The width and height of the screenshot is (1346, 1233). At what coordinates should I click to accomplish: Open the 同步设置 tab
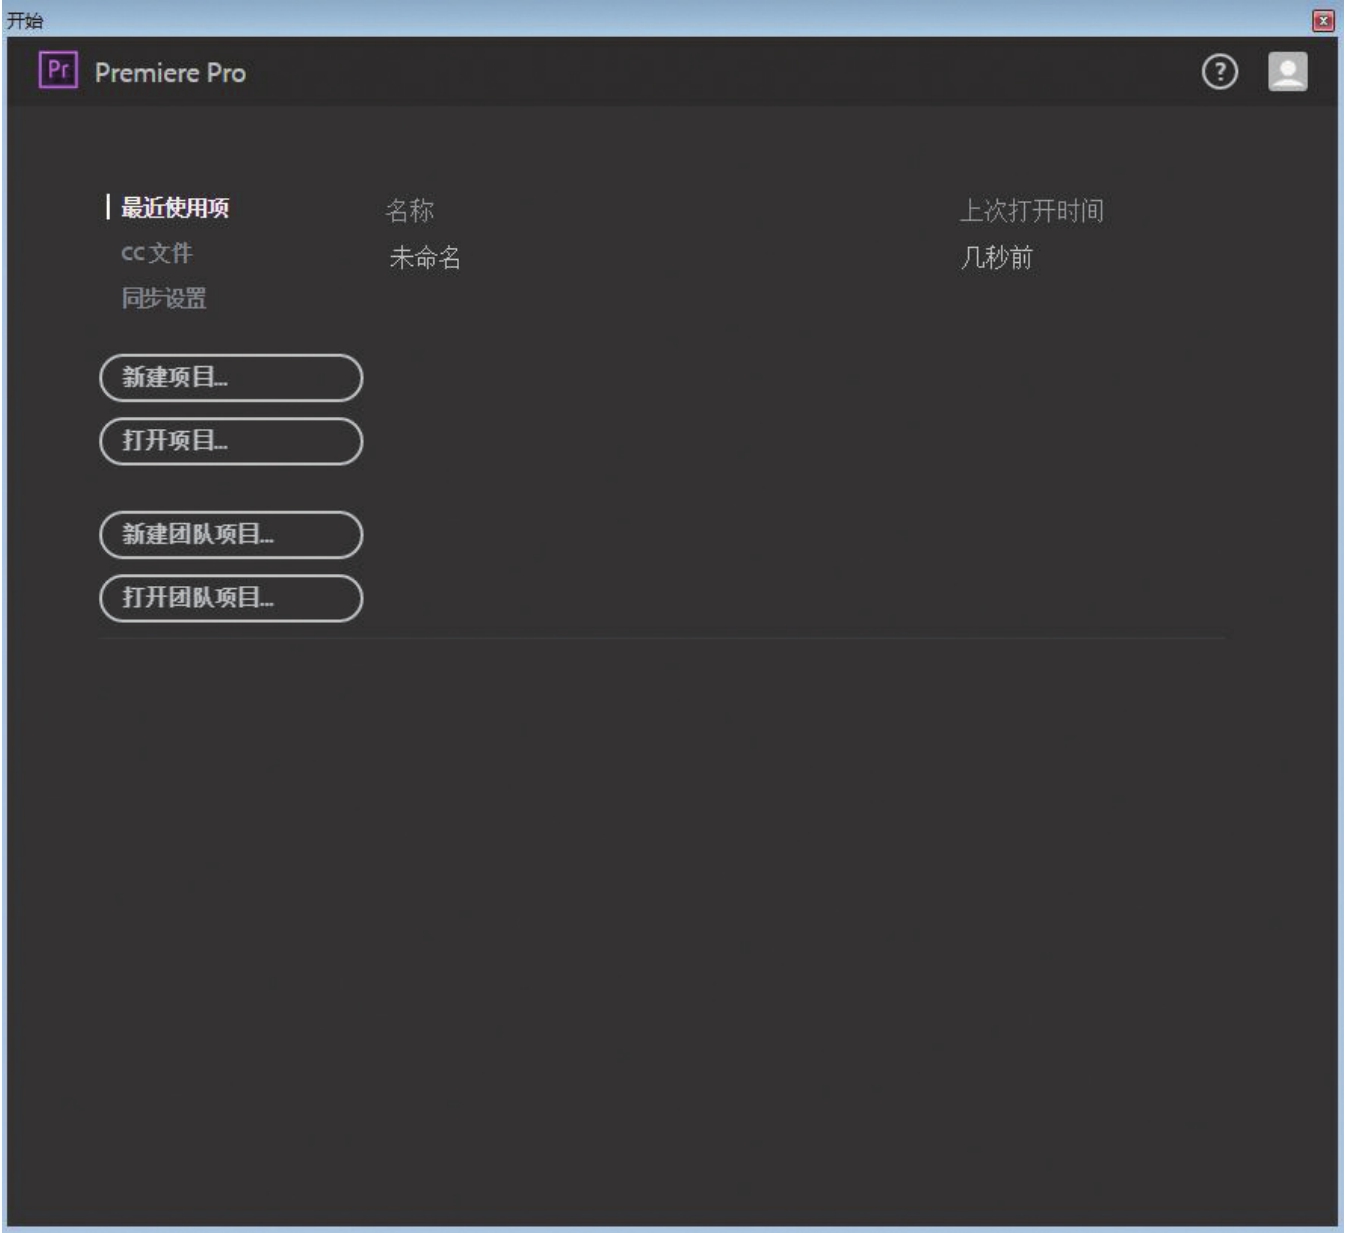(x=164, y=298)
